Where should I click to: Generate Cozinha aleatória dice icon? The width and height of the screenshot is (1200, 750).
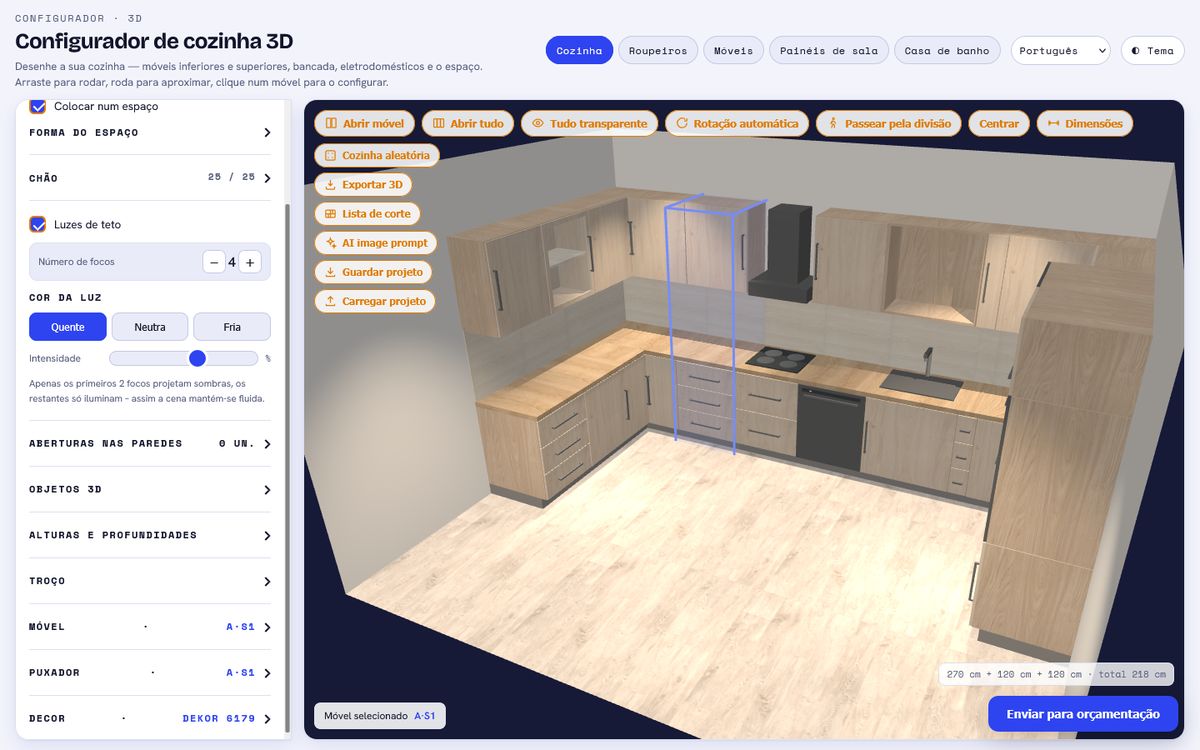330,156
